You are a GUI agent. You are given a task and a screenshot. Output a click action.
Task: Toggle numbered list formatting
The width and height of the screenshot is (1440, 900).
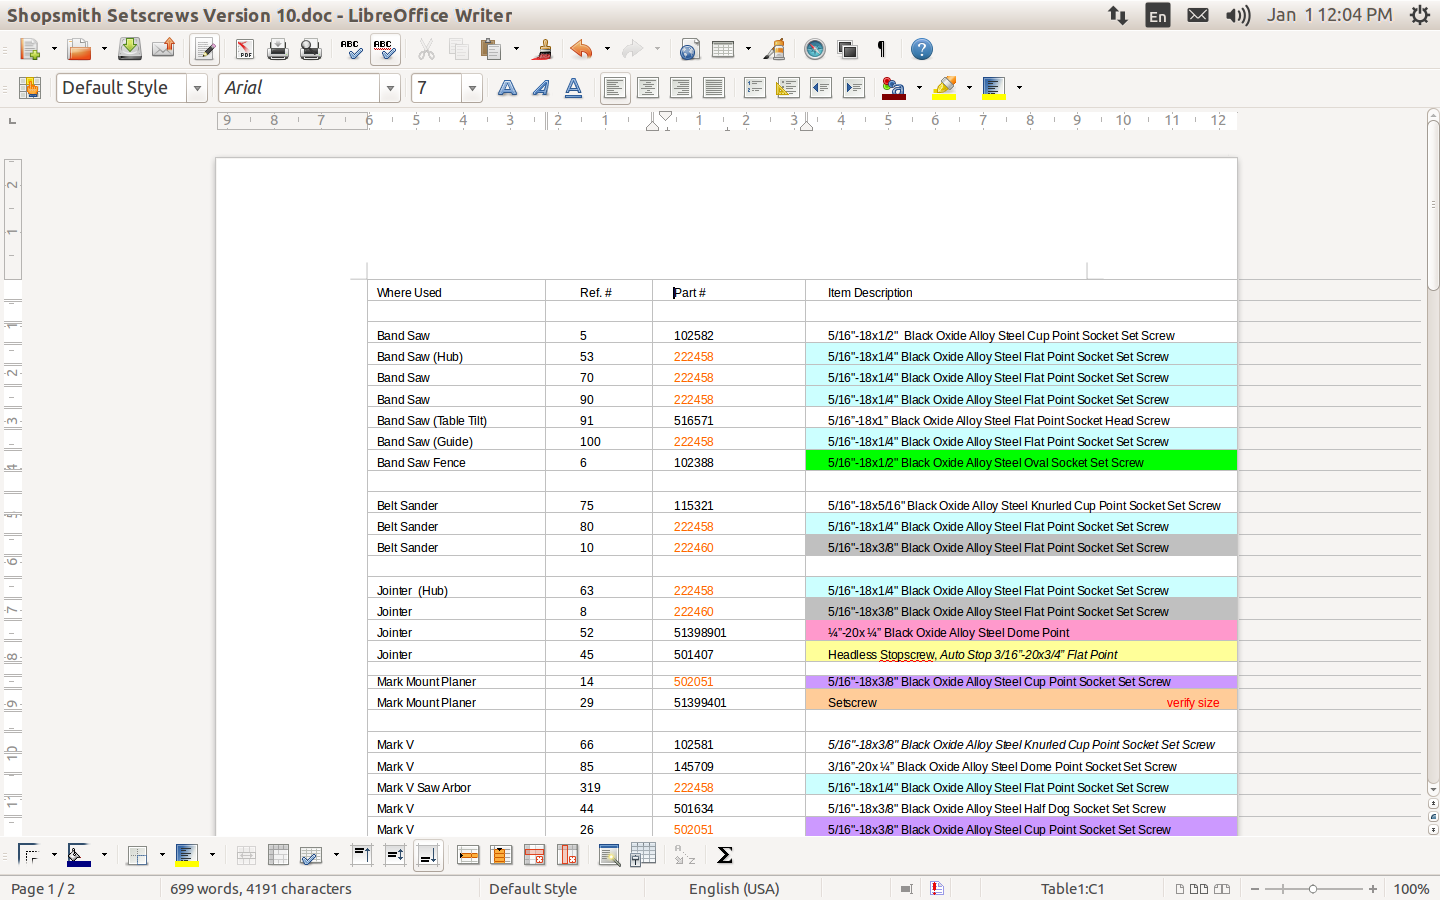pos(755,88)
